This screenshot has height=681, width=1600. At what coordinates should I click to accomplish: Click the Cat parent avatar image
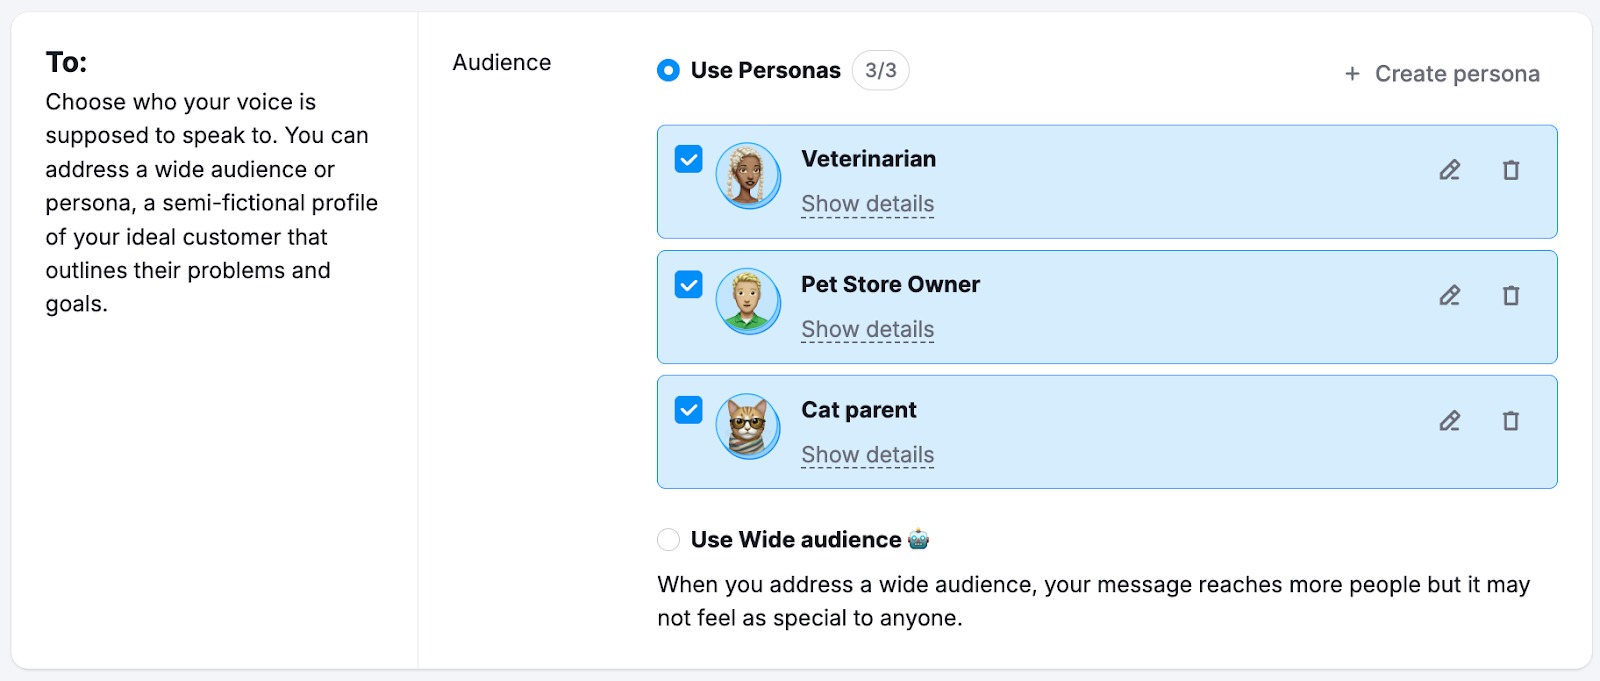pos(748,425)
